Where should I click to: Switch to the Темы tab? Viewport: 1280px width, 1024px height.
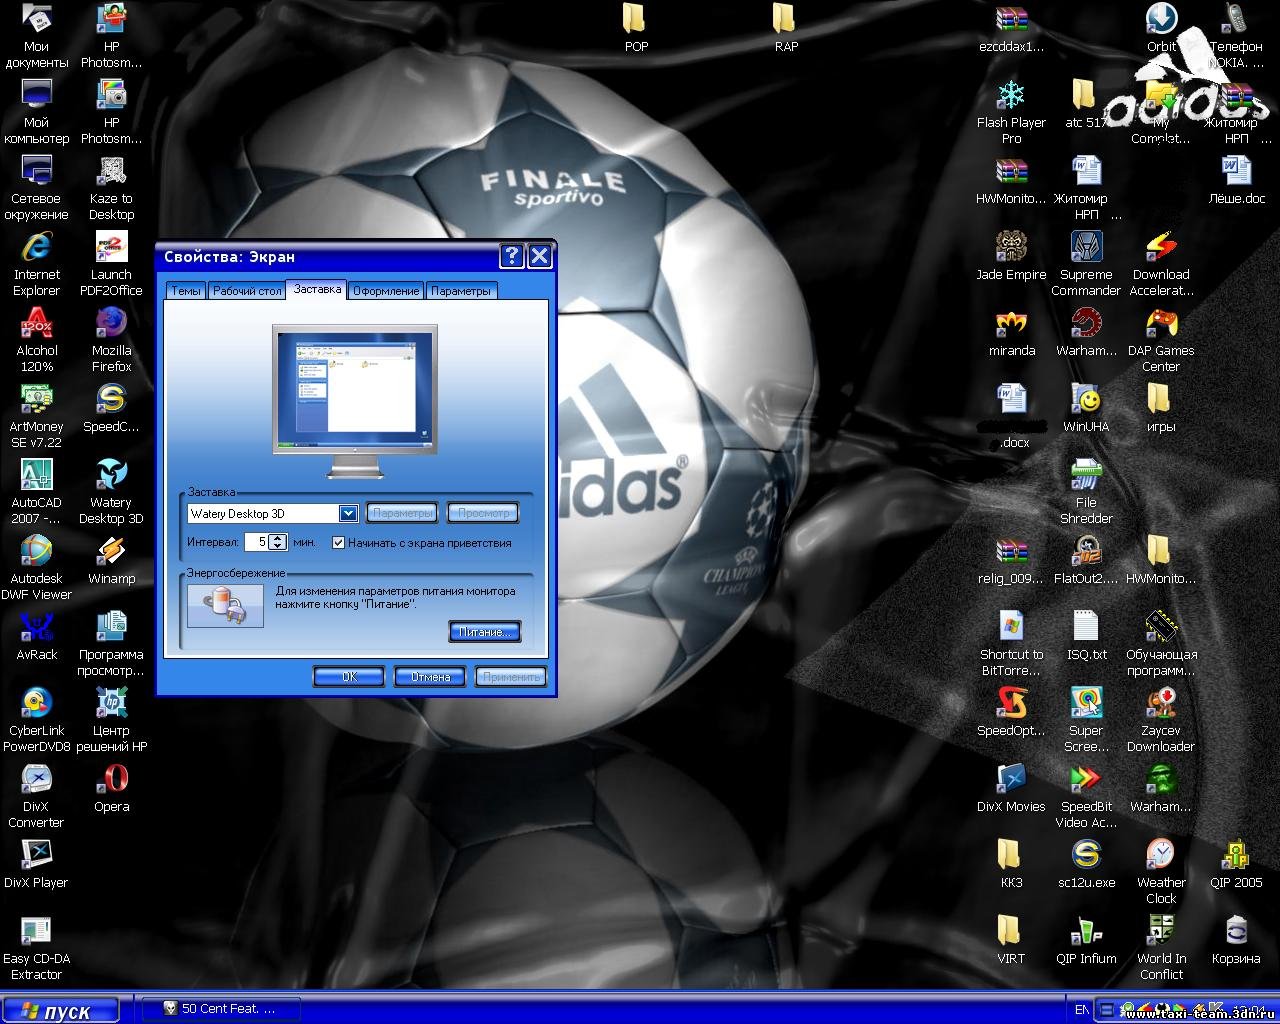coord(185,291)
